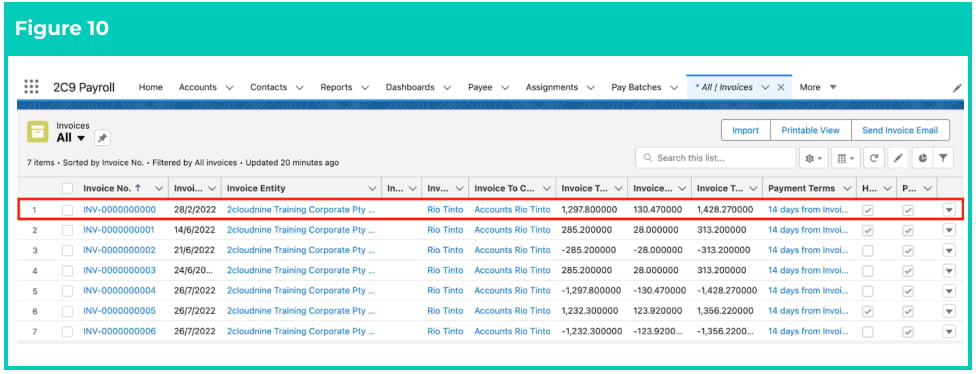Viewport: 976px width, 374px height.
Task: Select row checkbox for INV-0000000000
Action: click(x=67, y=210)
